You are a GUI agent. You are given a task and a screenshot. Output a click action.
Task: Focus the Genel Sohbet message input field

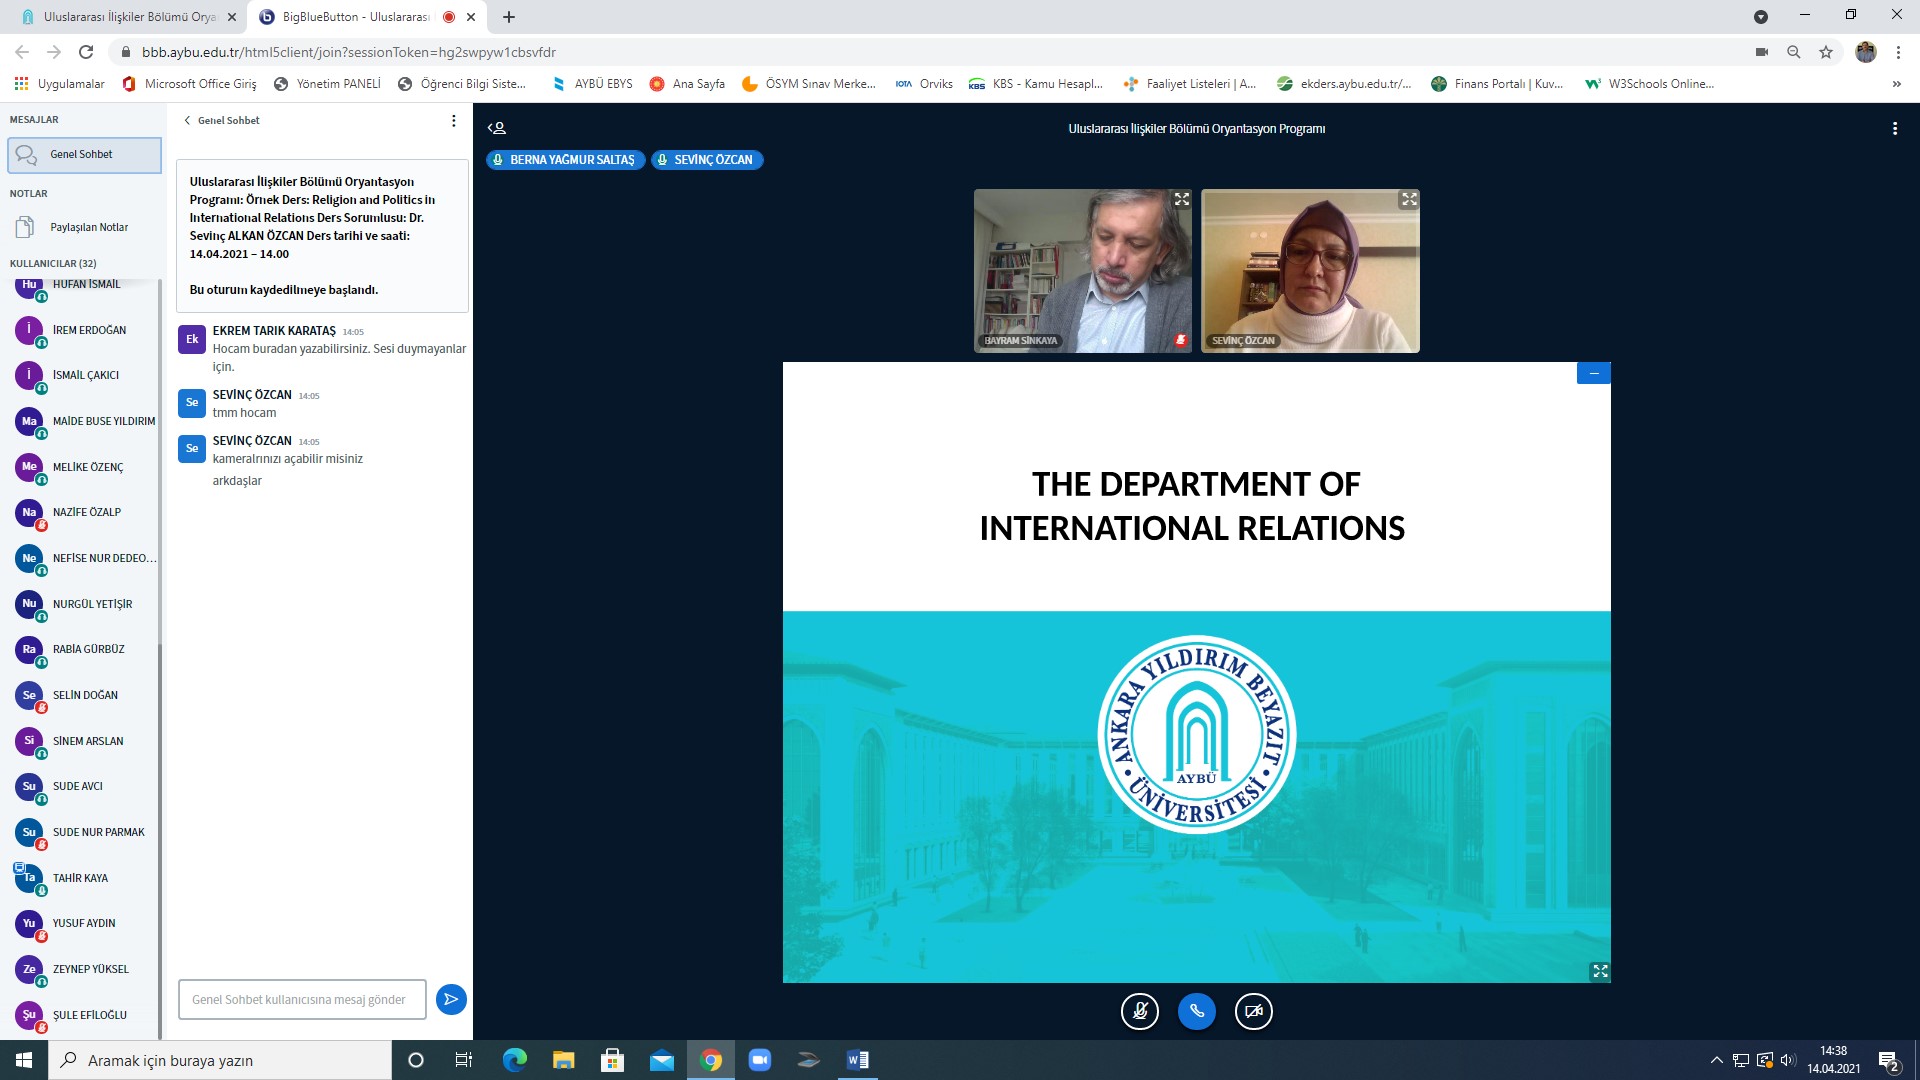301,999
